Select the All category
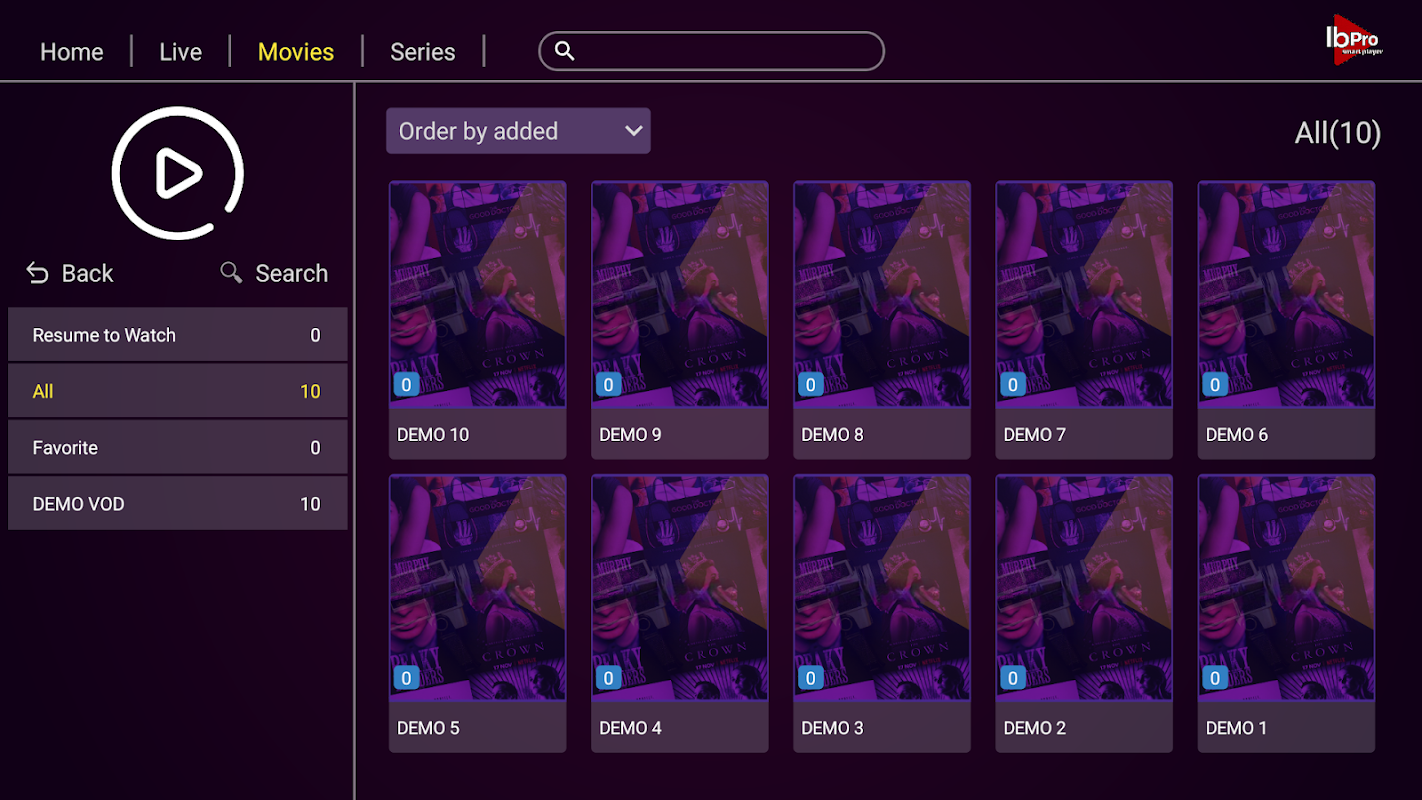 (x=178, y=391)
